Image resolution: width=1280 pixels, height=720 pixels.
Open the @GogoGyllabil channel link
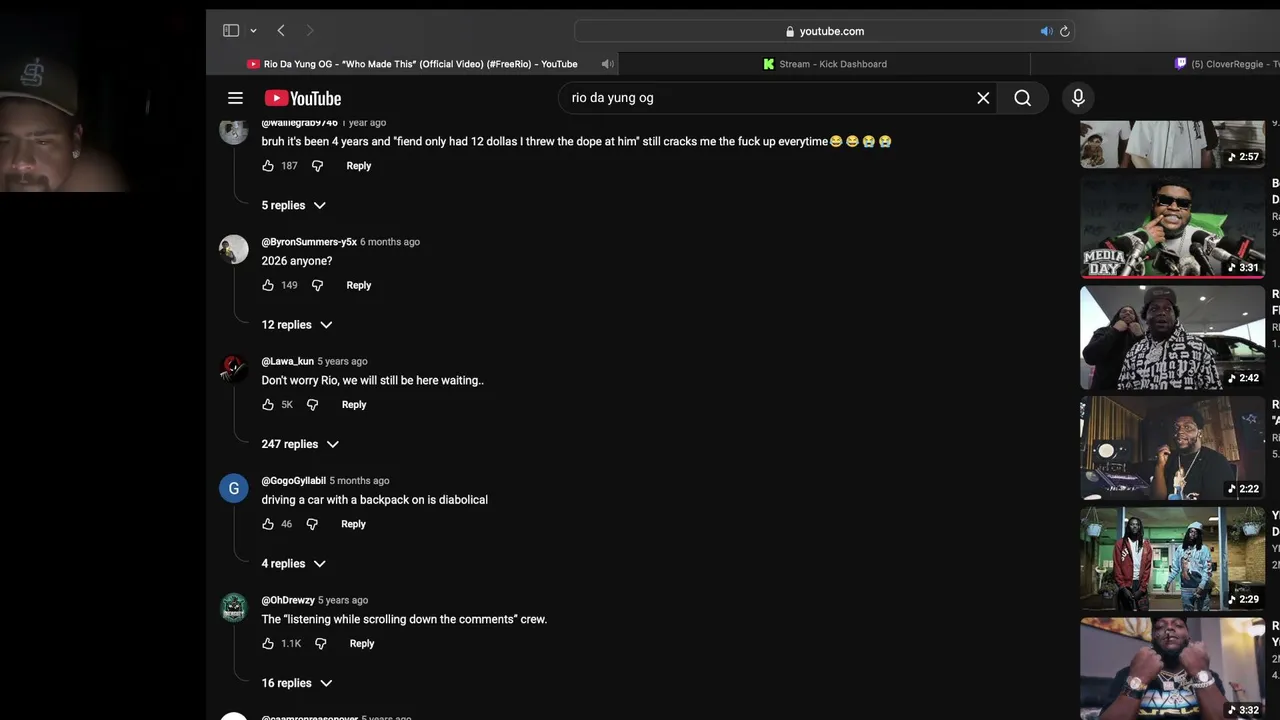tap(294, 481)
